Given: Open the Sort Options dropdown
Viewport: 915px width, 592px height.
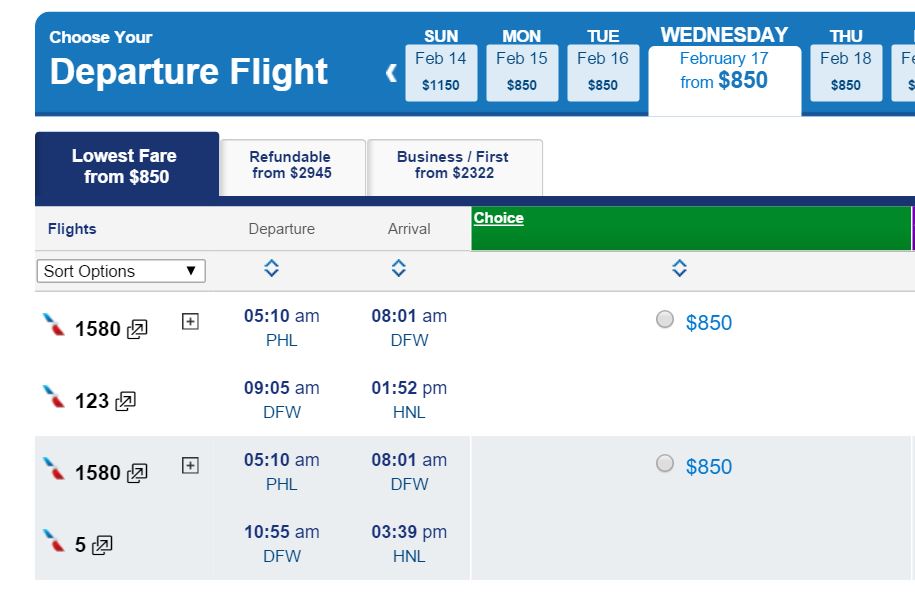Looking at the screenshot, I should coord(121,271).
